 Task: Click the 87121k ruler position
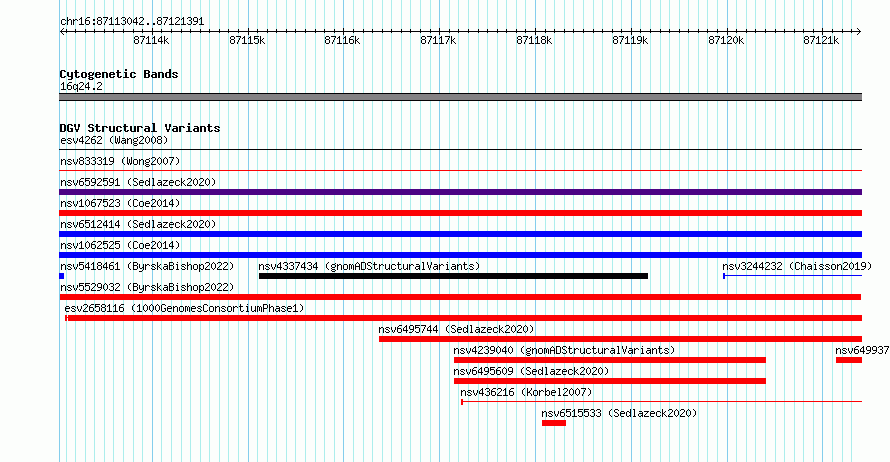pos(821,40)
